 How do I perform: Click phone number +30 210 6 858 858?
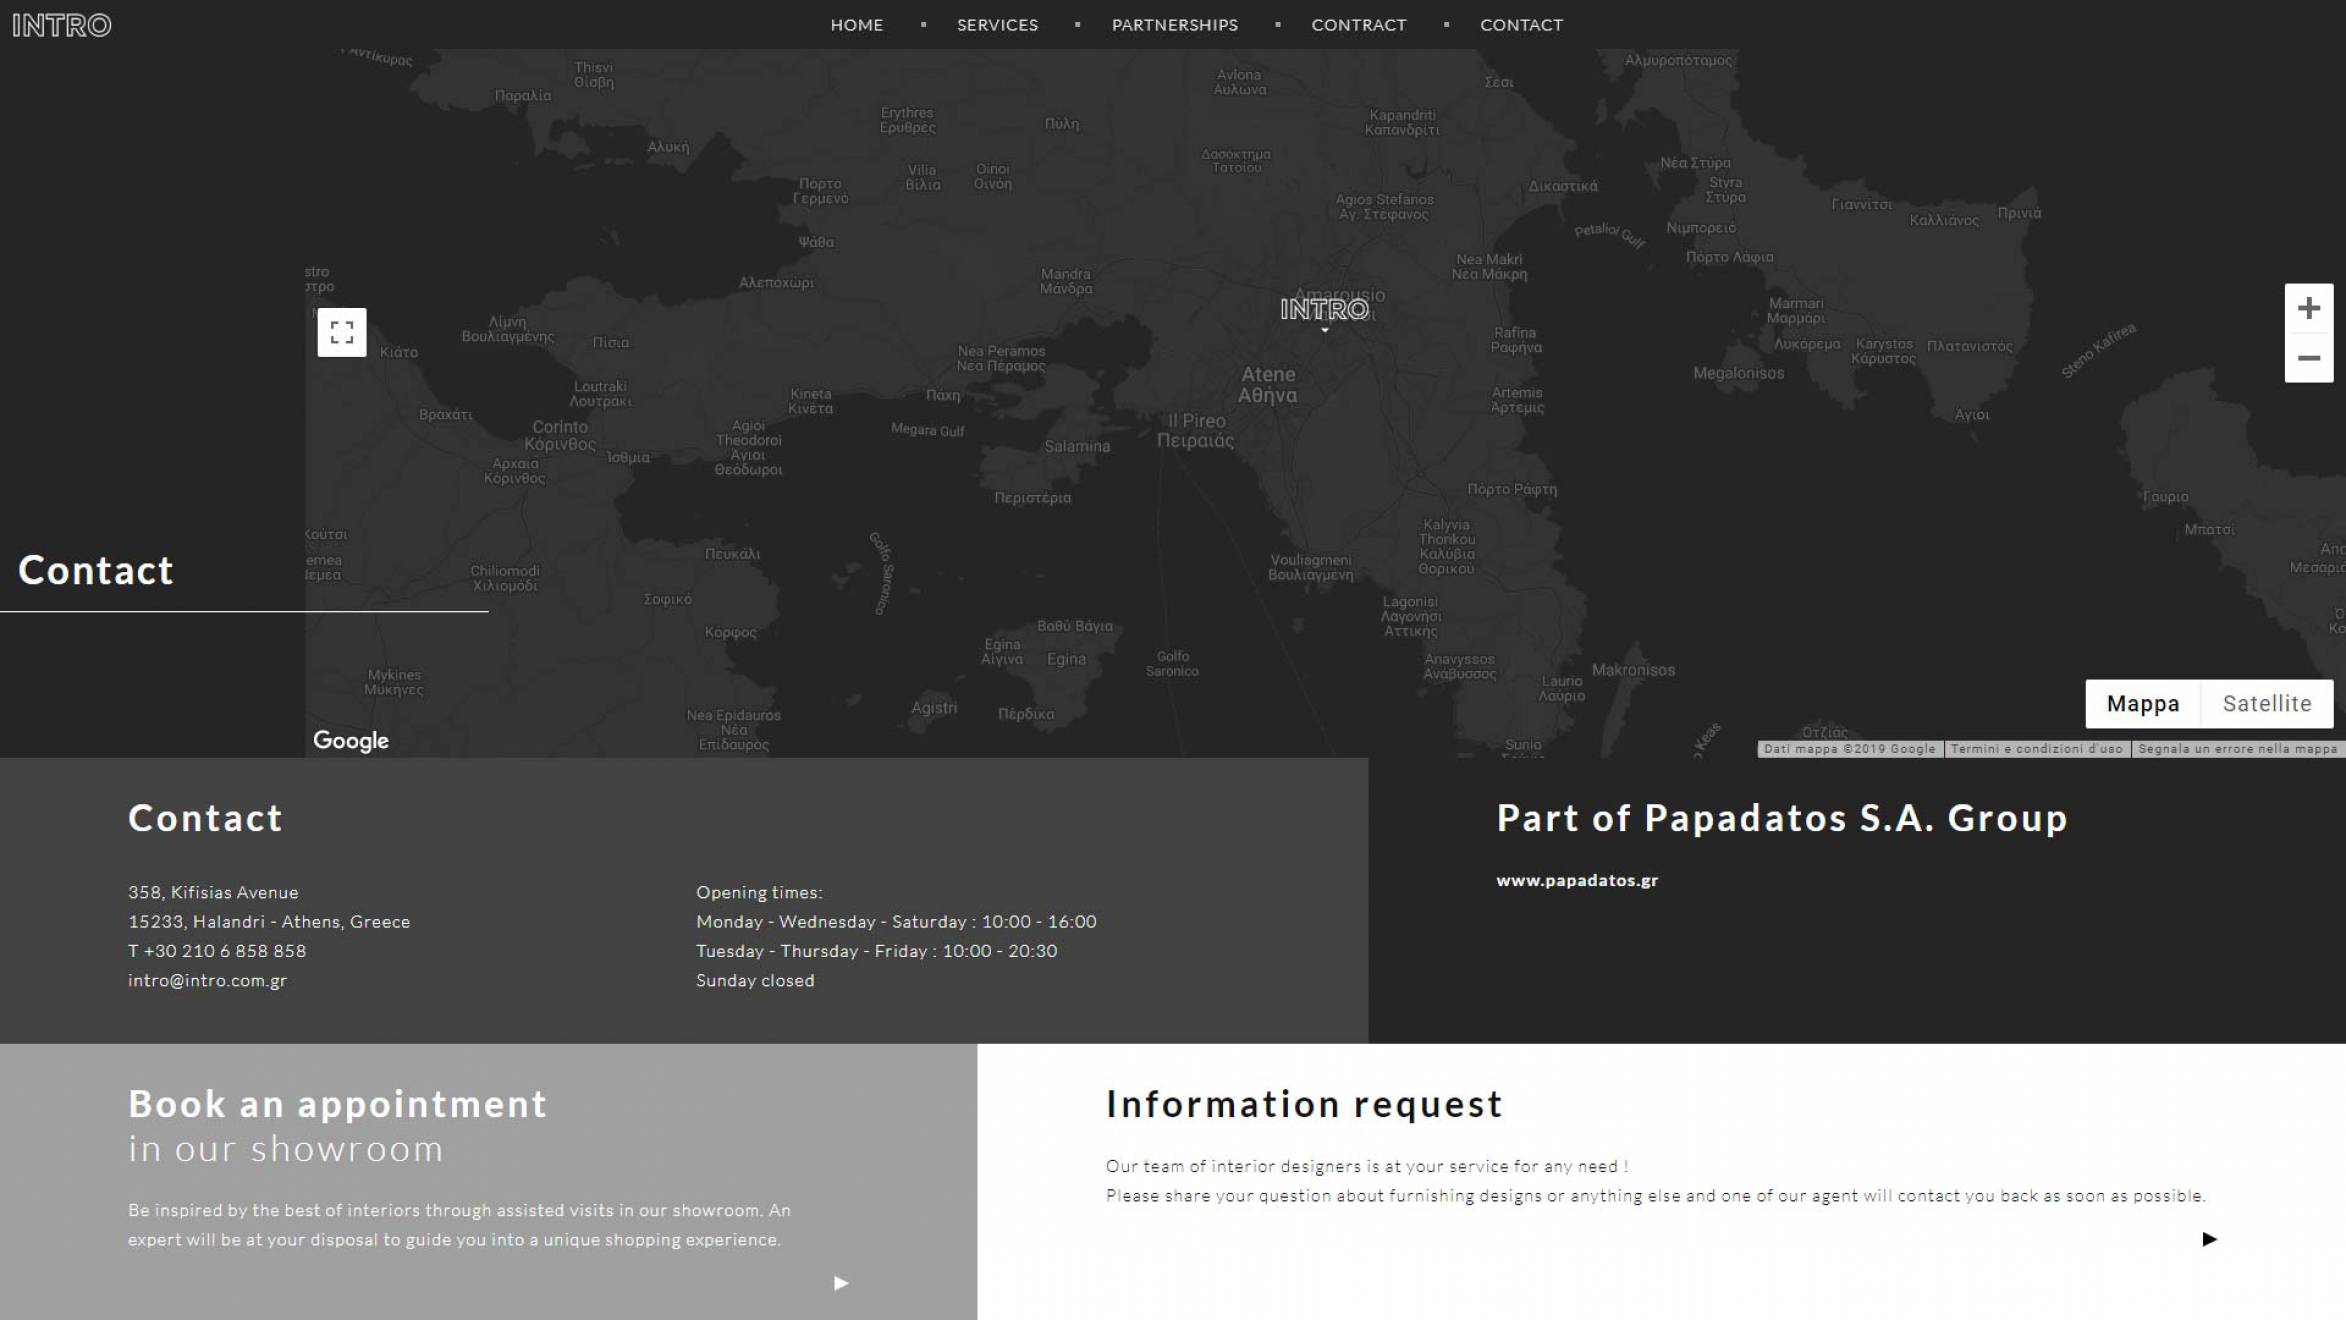tap(225, 951)
